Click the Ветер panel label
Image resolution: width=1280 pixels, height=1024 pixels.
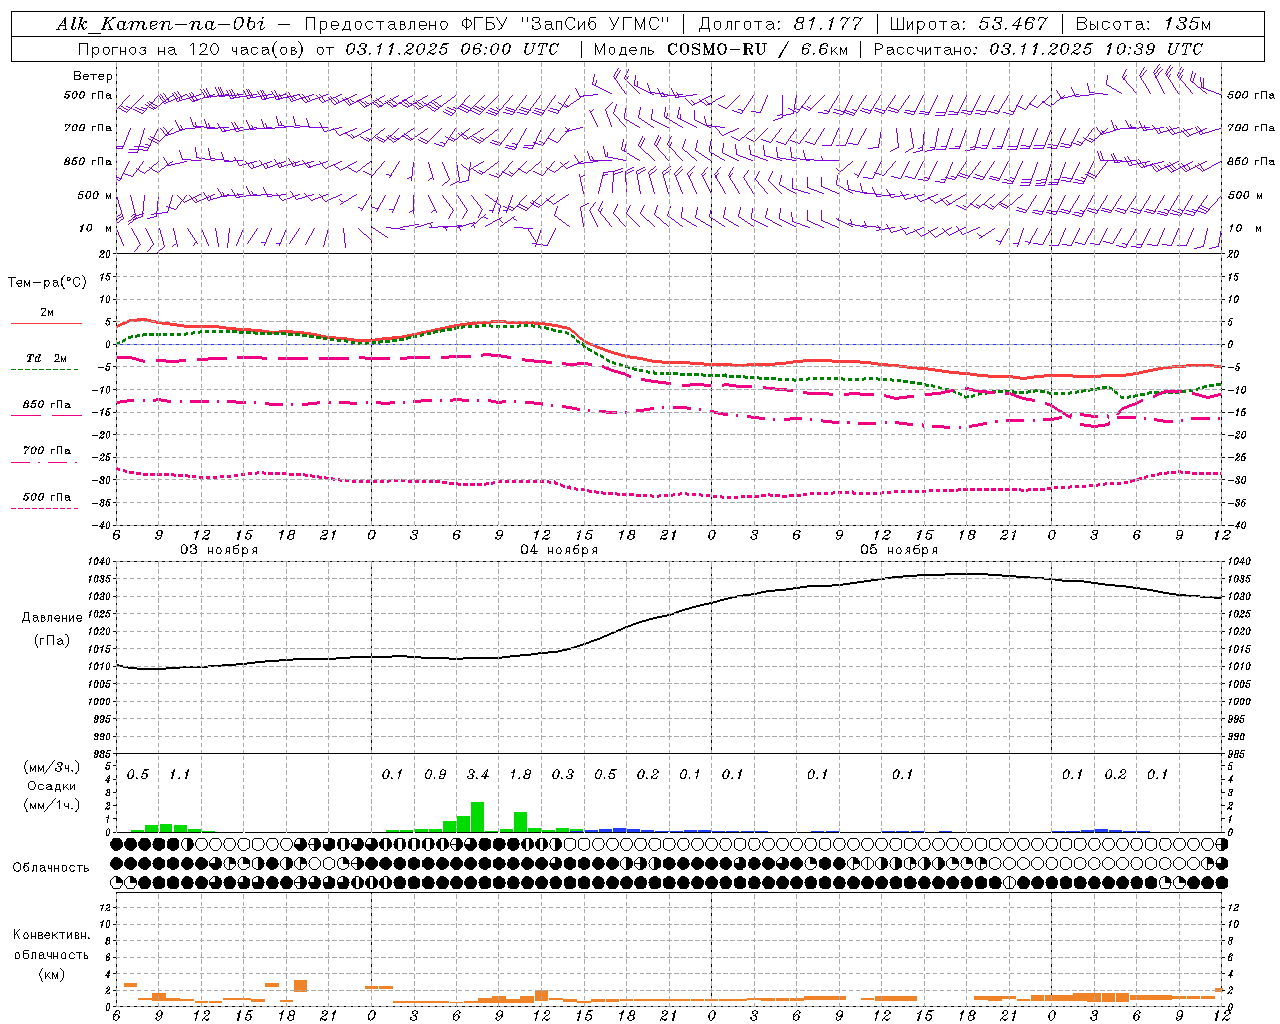tap(93, 76)
